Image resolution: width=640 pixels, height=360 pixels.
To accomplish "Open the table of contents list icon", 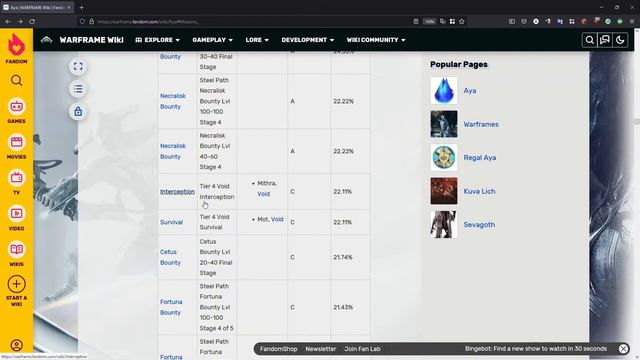I will 78,89.
